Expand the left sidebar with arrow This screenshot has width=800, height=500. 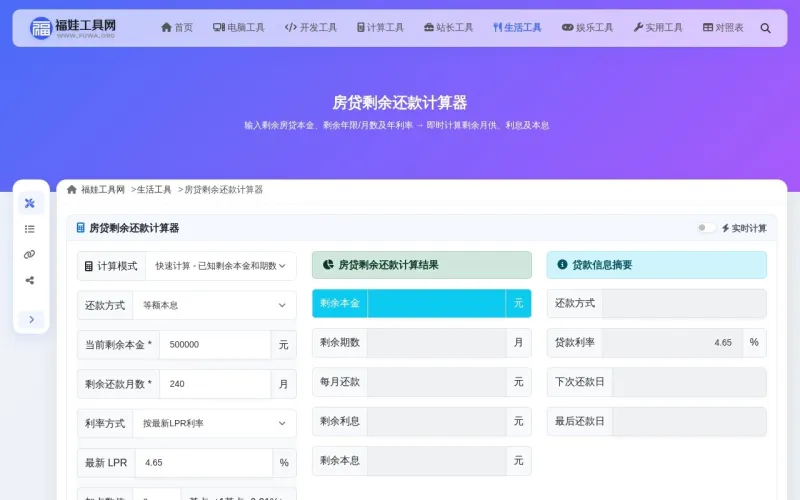point(32,319)
